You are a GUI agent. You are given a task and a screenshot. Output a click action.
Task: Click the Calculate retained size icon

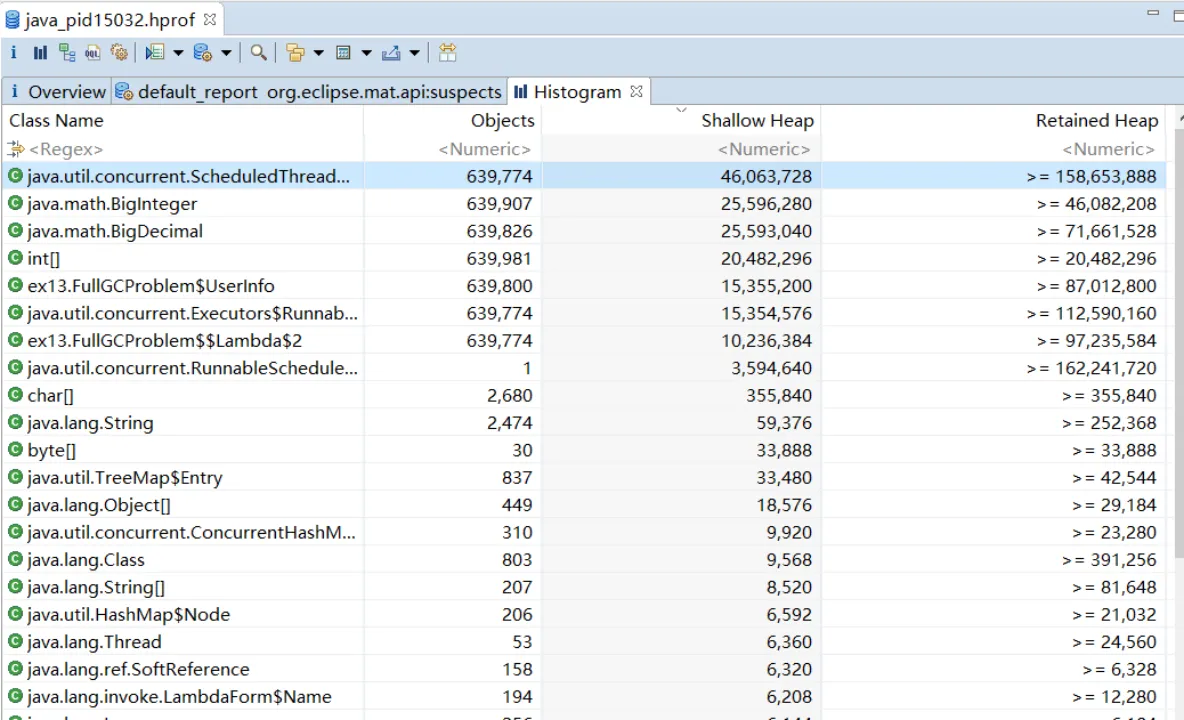344,52
